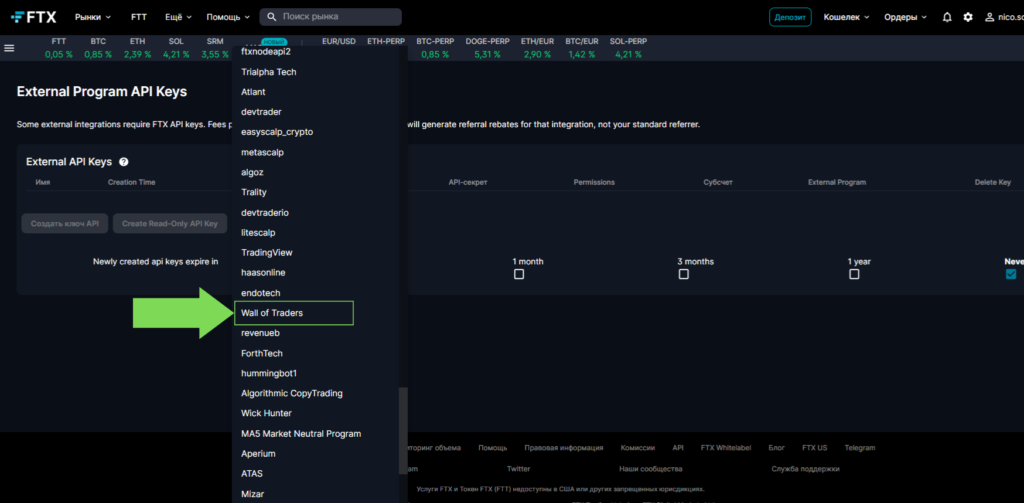
Task: Open the hamburger sidebar menu
Action: [10, 48]
